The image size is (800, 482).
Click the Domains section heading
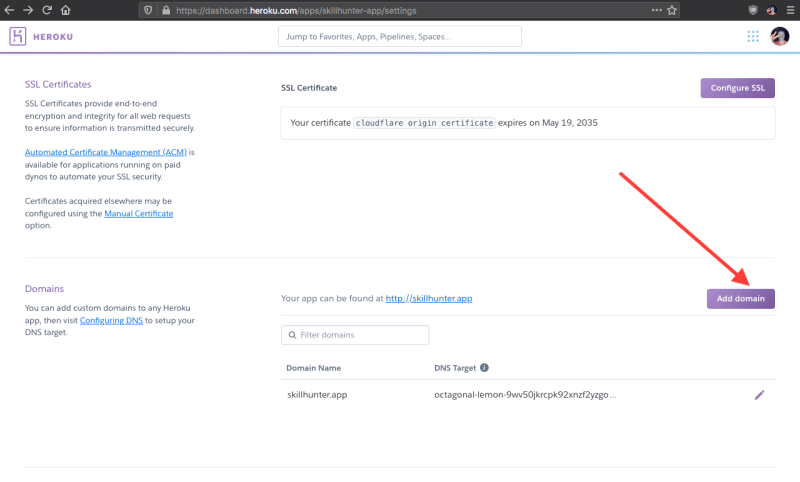pyautogui.click(x=44, y=289)
